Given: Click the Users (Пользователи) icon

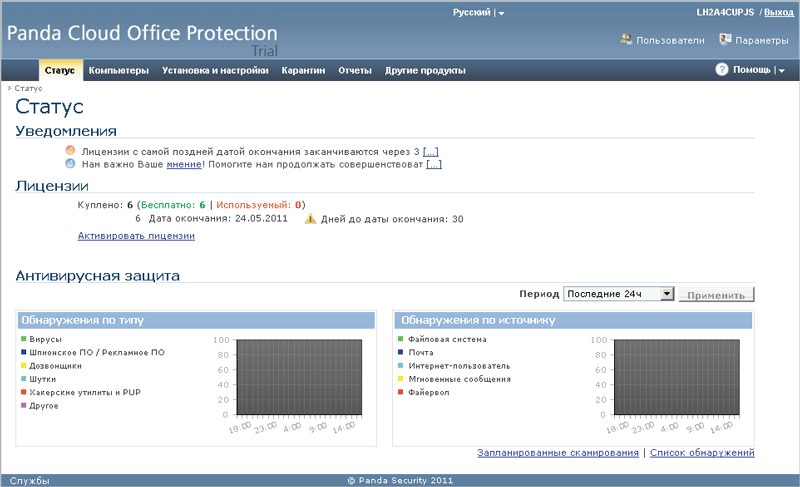Looking at the screenshot, I should (x=626, y=39).
